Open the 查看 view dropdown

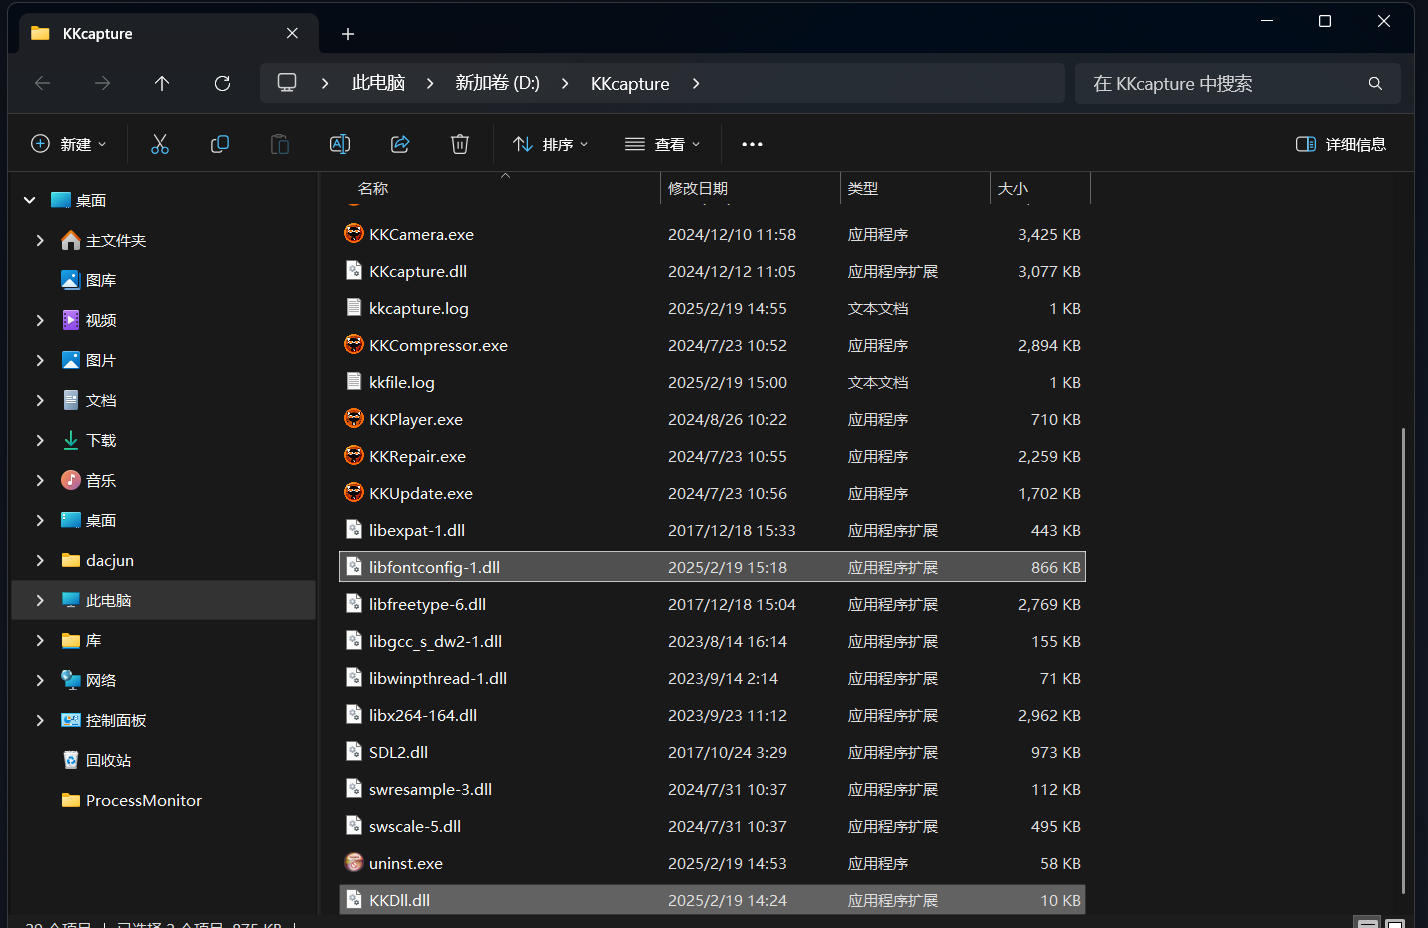click(662, 144)
